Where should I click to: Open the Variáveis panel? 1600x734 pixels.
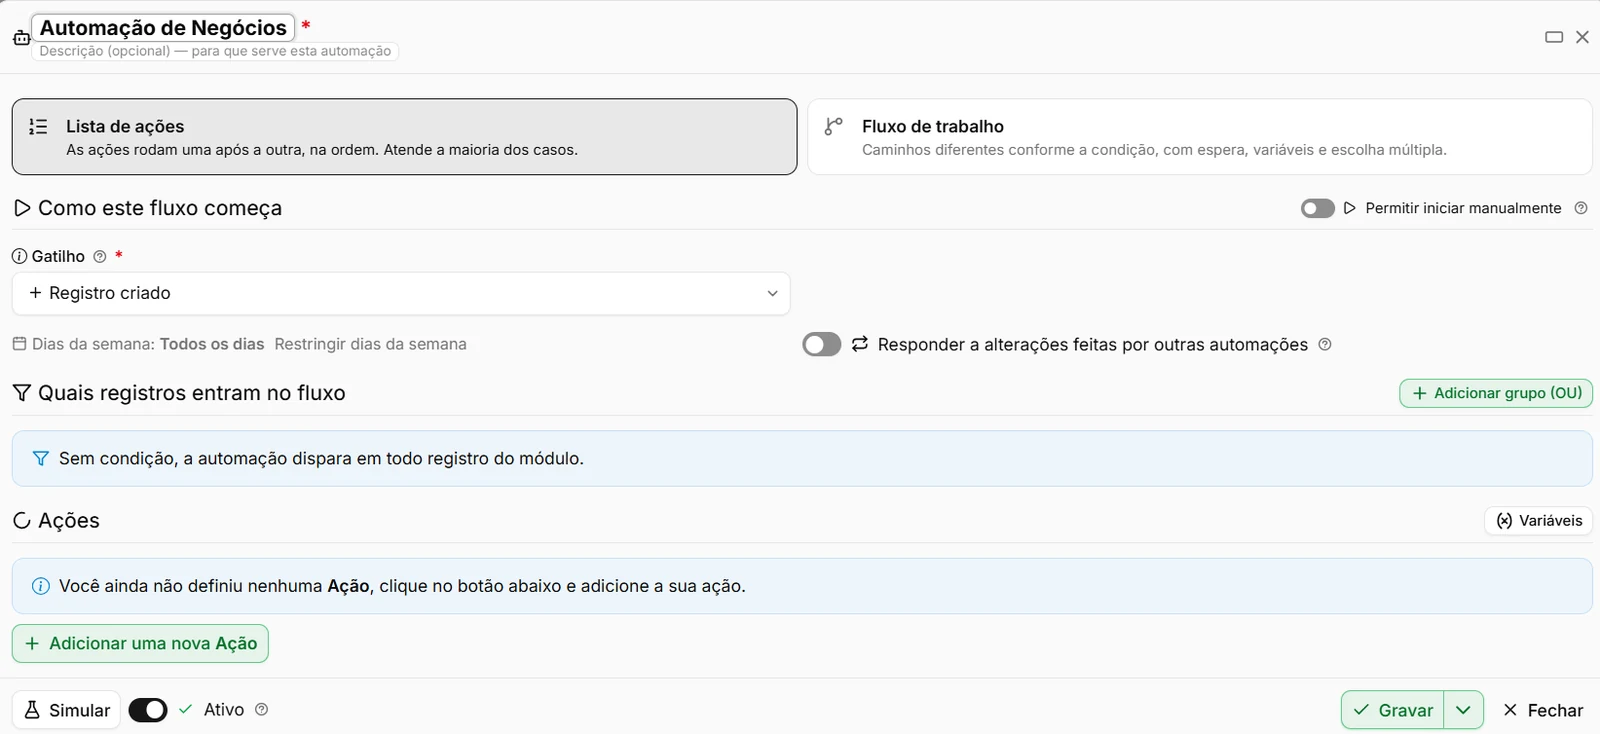(1539, 521)
